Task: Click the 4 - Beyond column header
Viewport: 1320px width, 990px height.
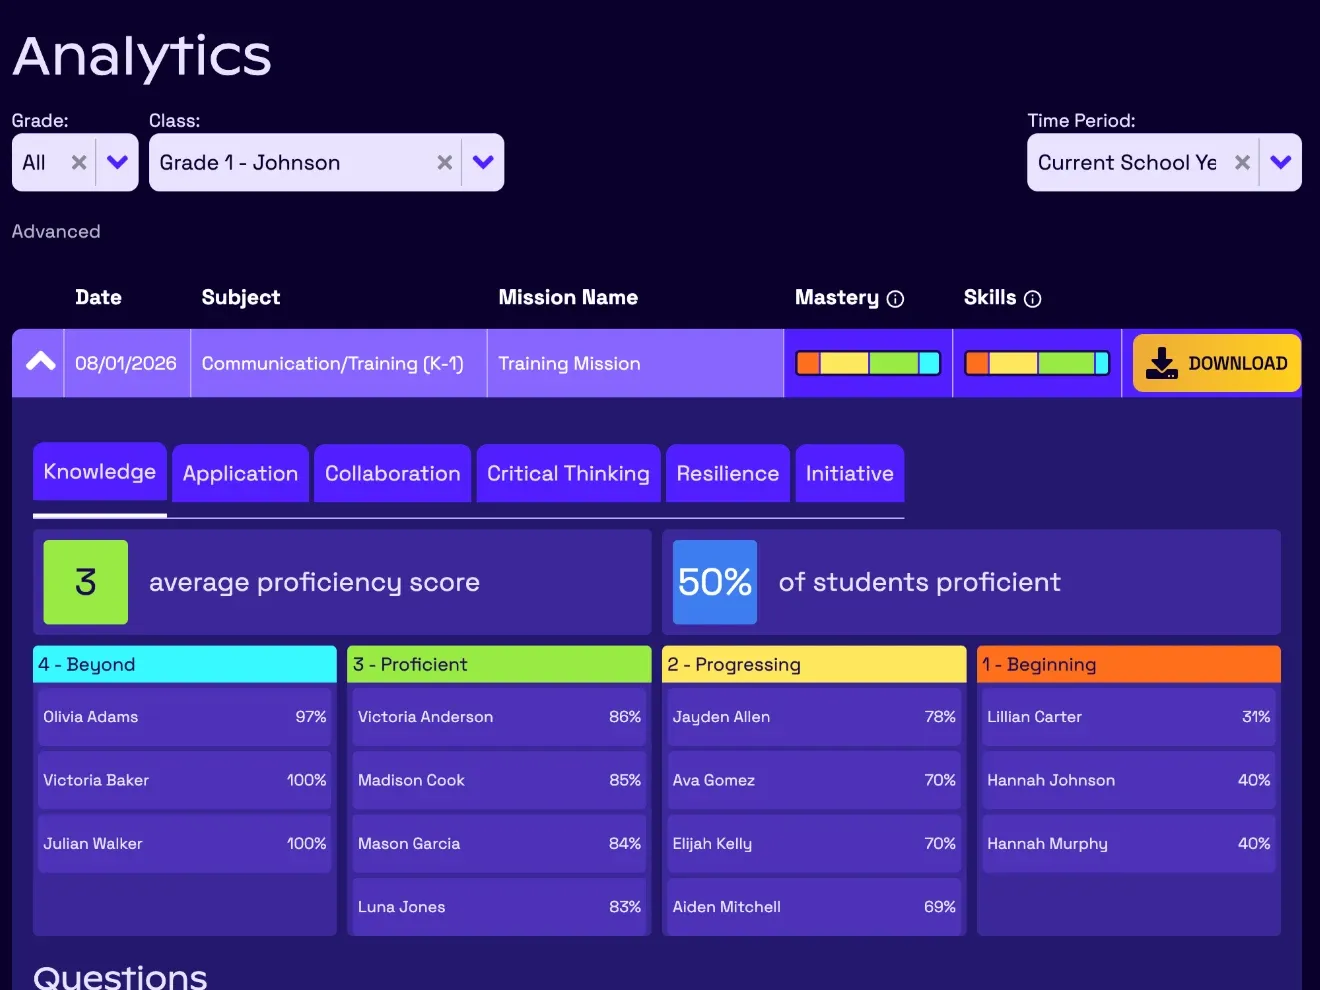Action: (x=185, y=664)
